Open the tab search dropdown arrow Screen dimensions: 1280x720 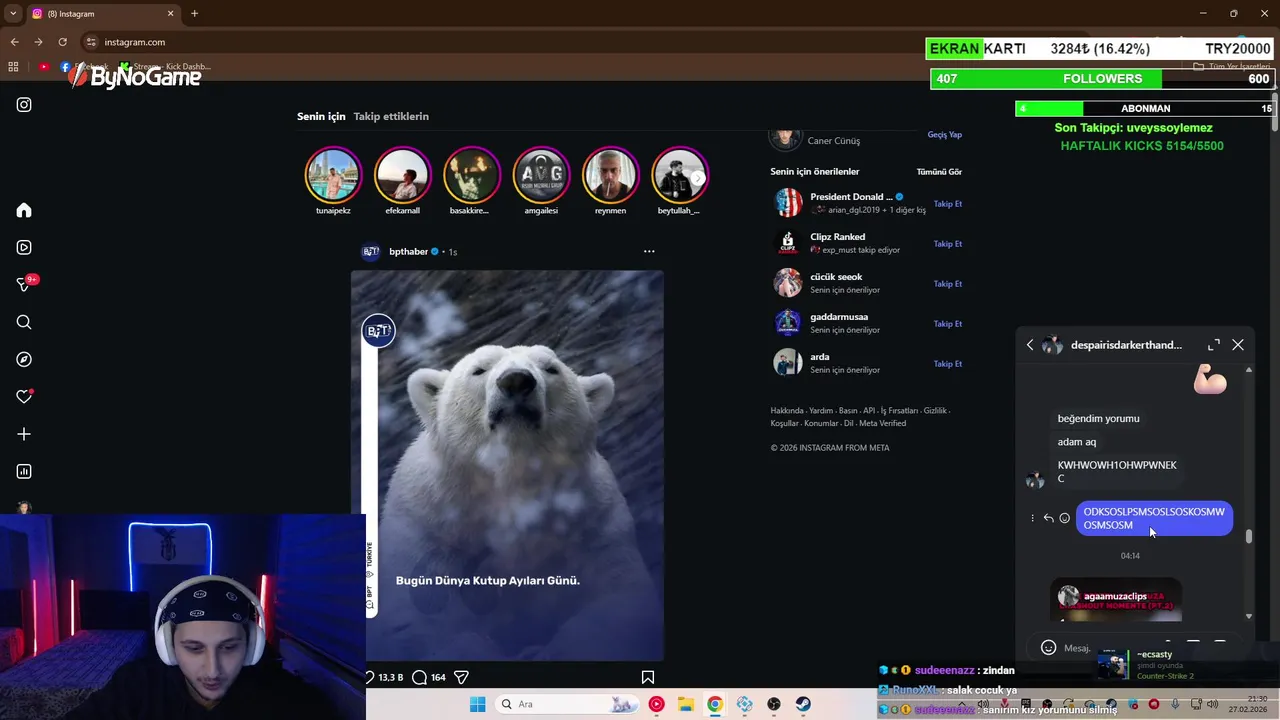point(13,14)
